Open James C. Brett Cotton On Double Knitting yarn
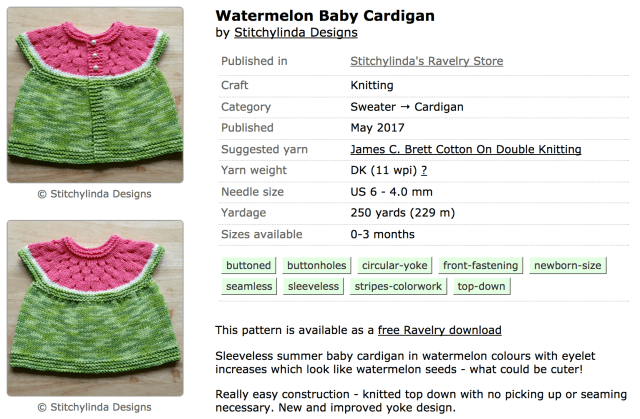The image size is (640, 419). click(x=466, y=149)
